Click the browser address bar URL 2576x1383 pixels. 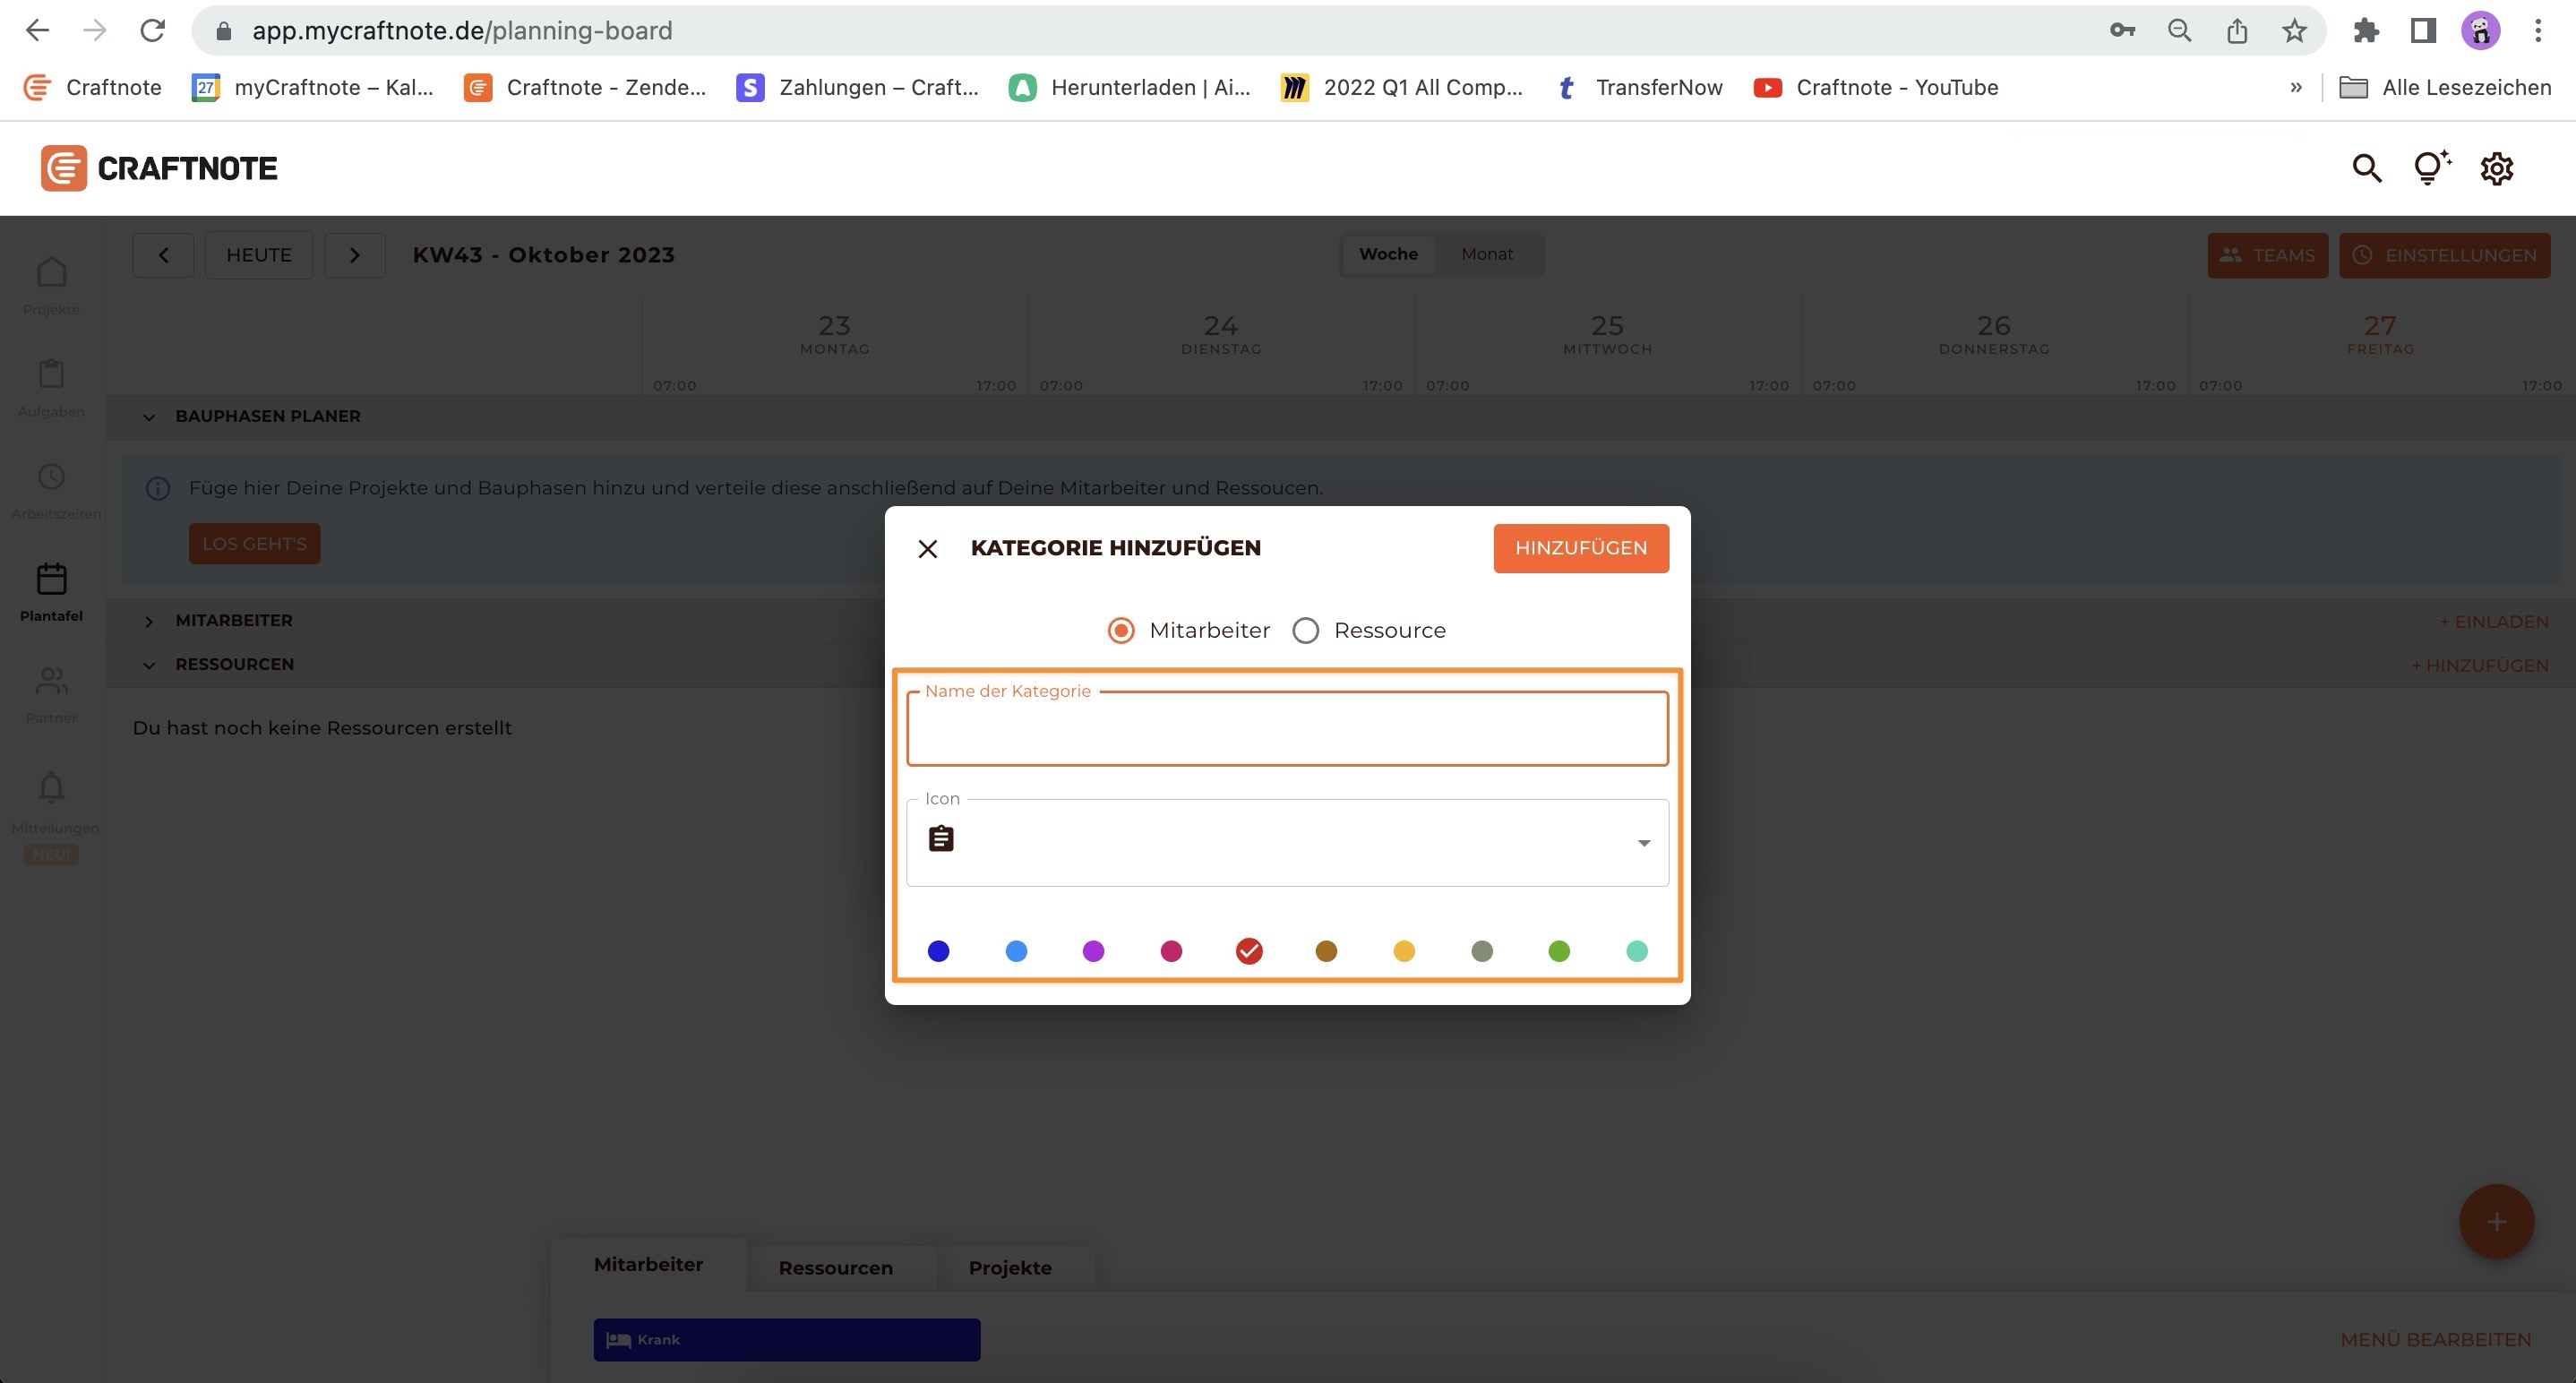click(x=462, y=31)
